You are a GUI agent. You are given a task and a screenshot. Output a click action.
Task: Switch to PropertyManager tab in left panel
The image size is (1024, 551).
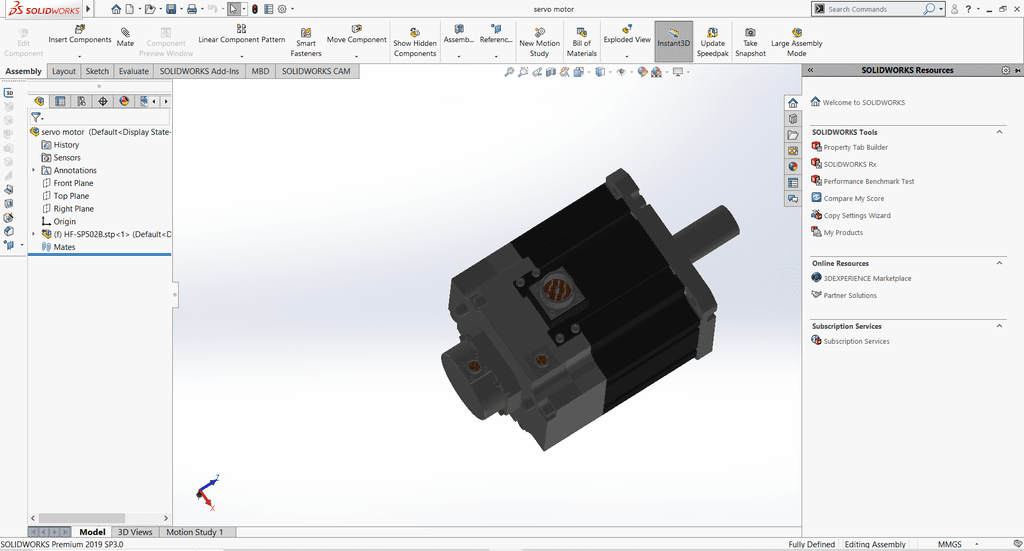click(60, 101)
